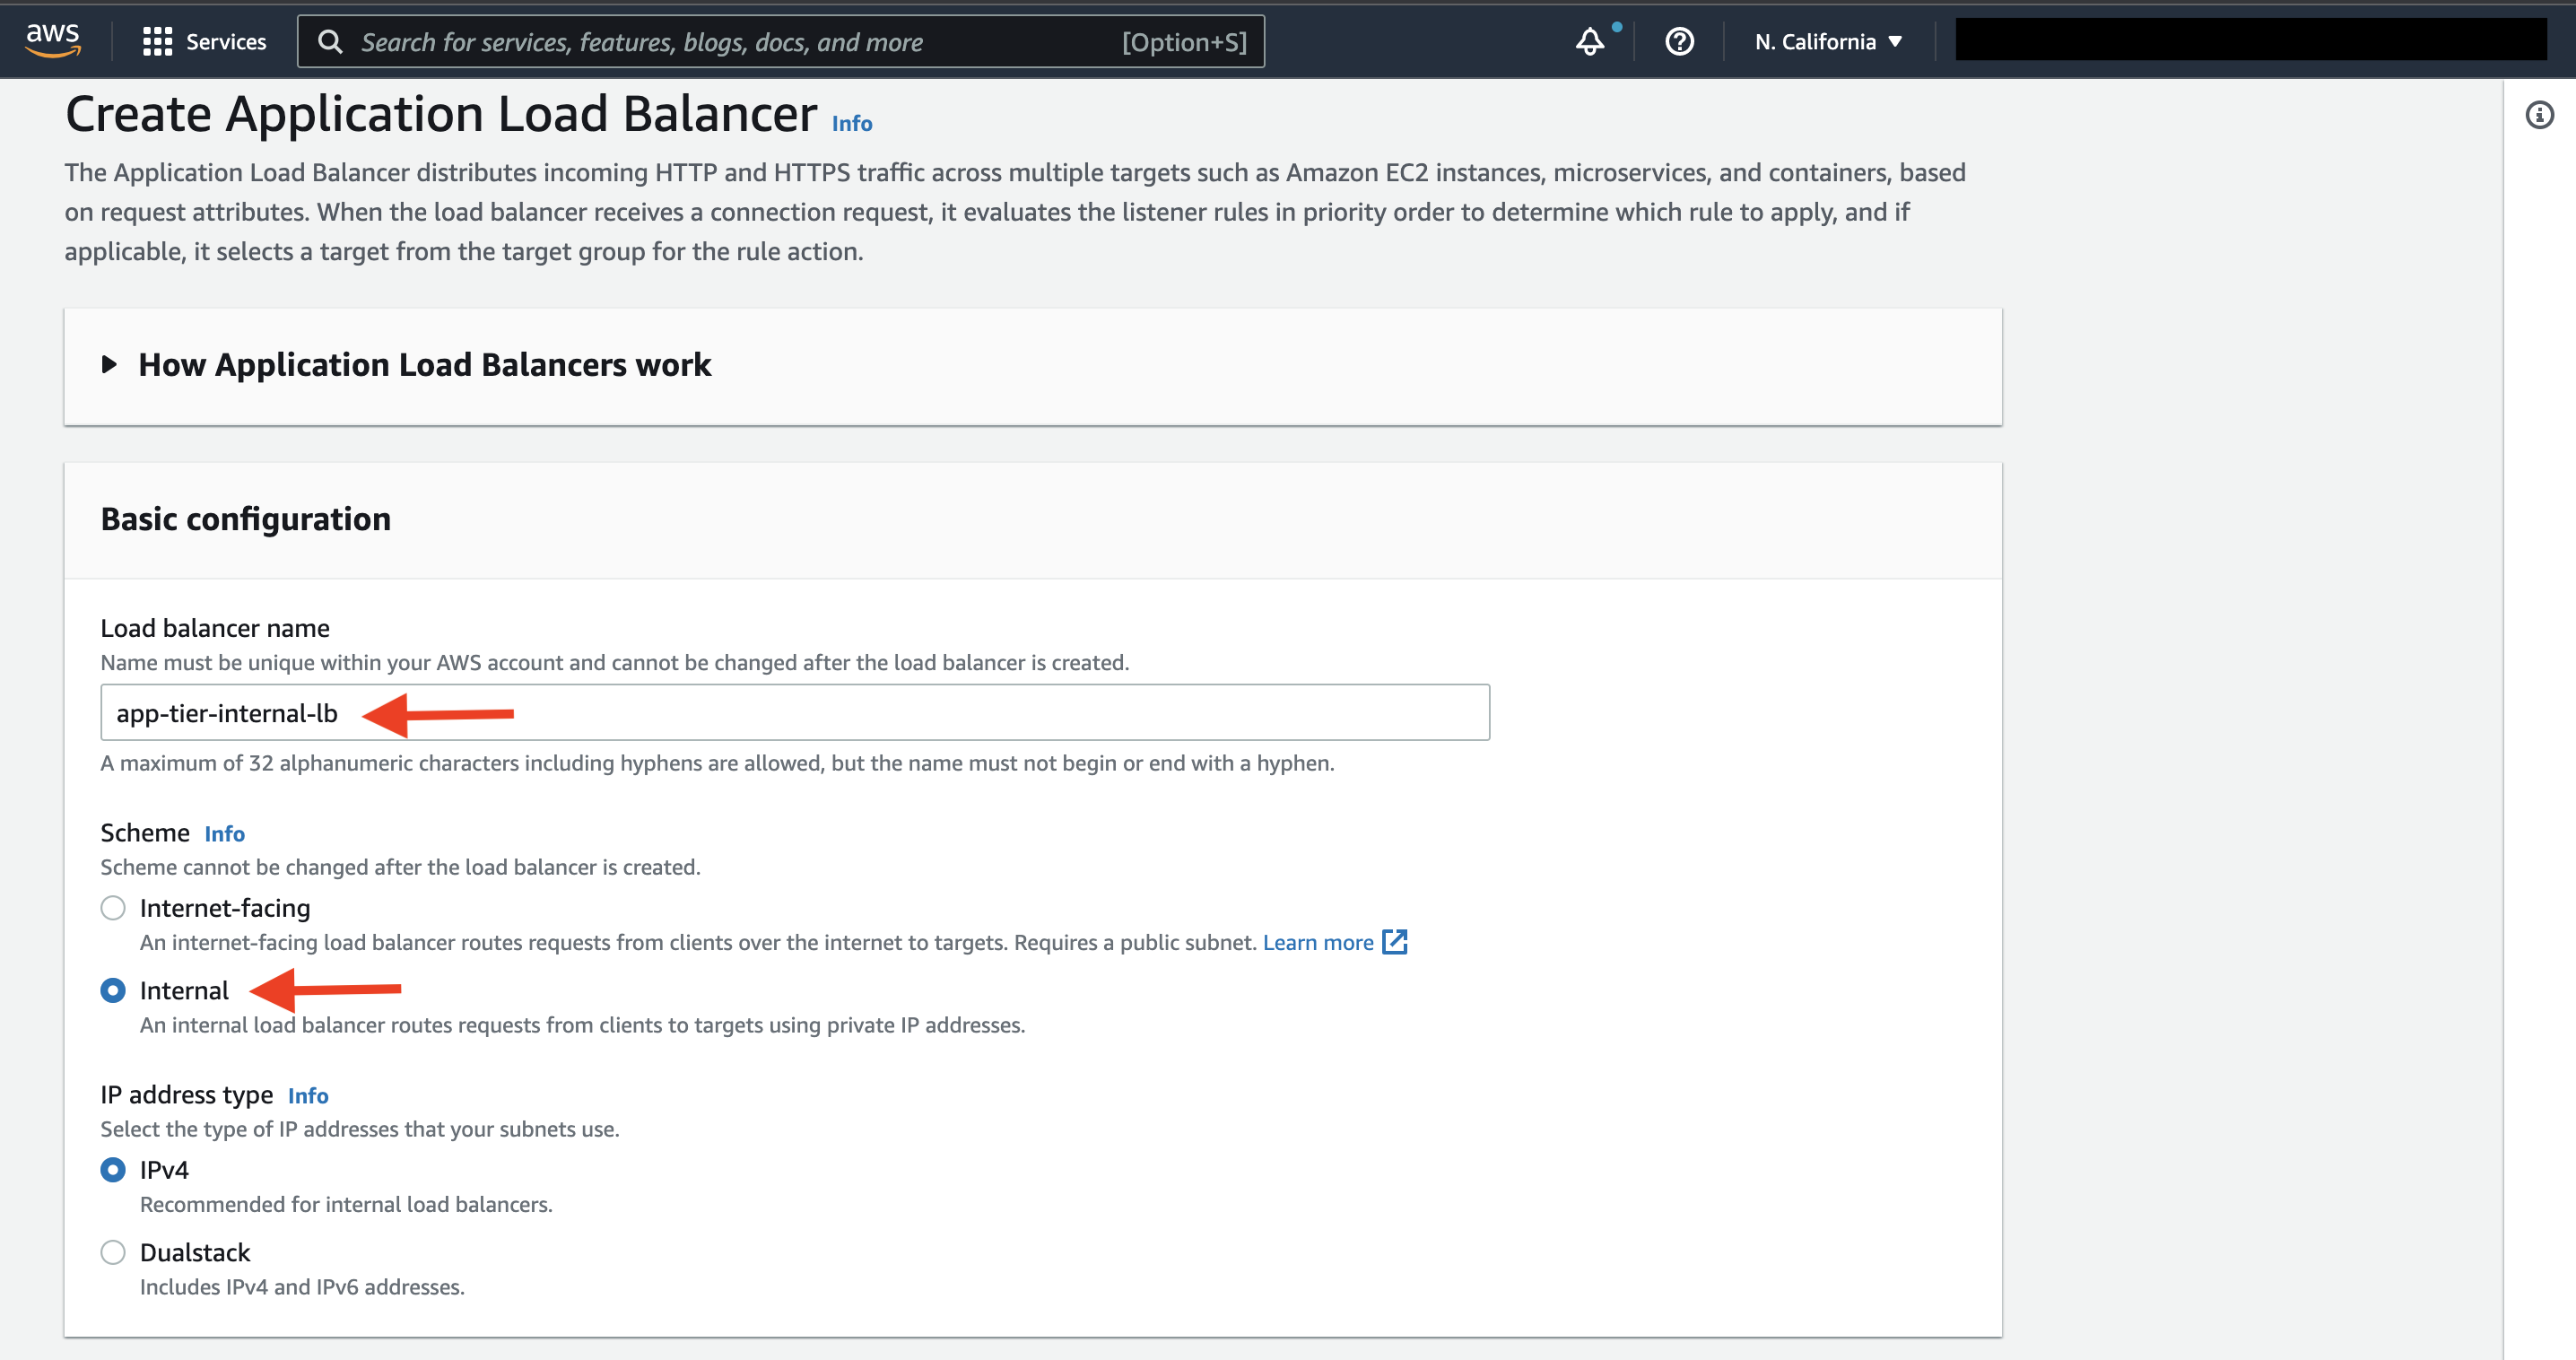
Task: Select the Internet-facing scheme radio button
Action: tap(113, 908)
